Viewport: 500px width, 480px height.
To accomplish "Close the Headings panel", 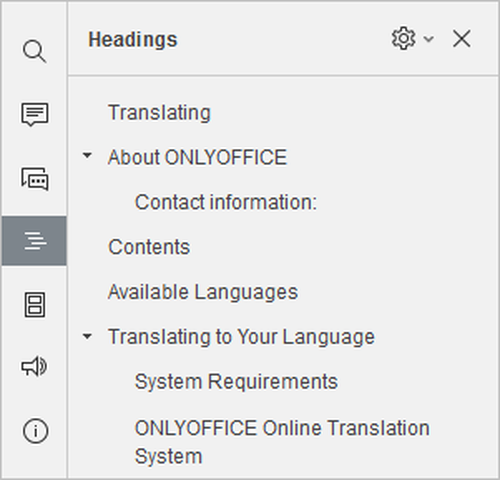I will [462, 39].
